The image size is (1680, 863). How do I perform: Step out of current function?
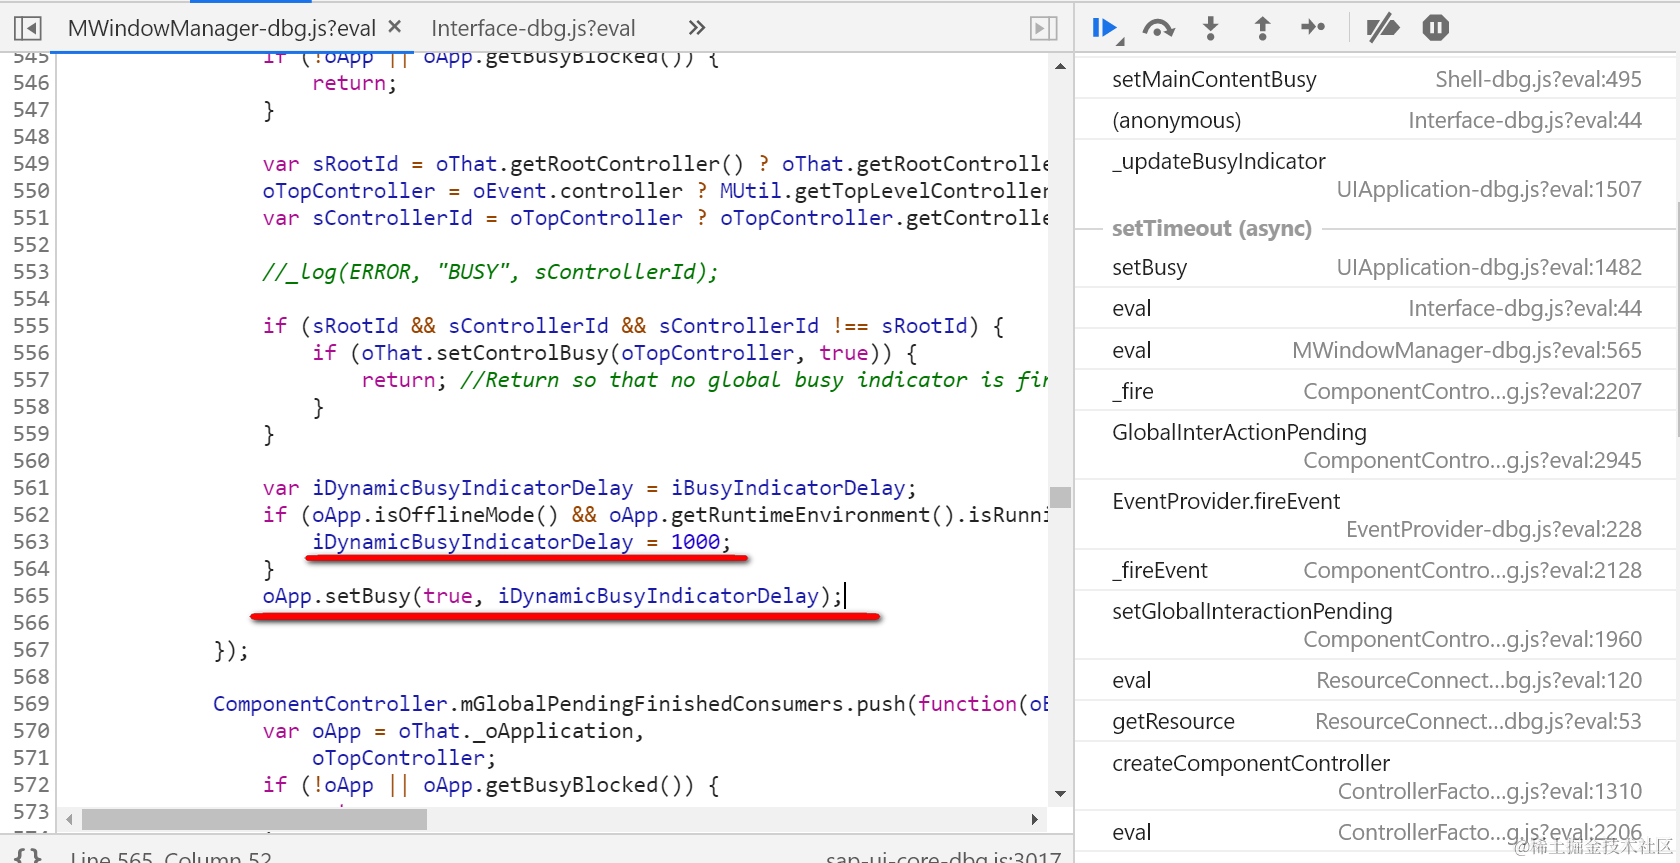[1262, 28]
